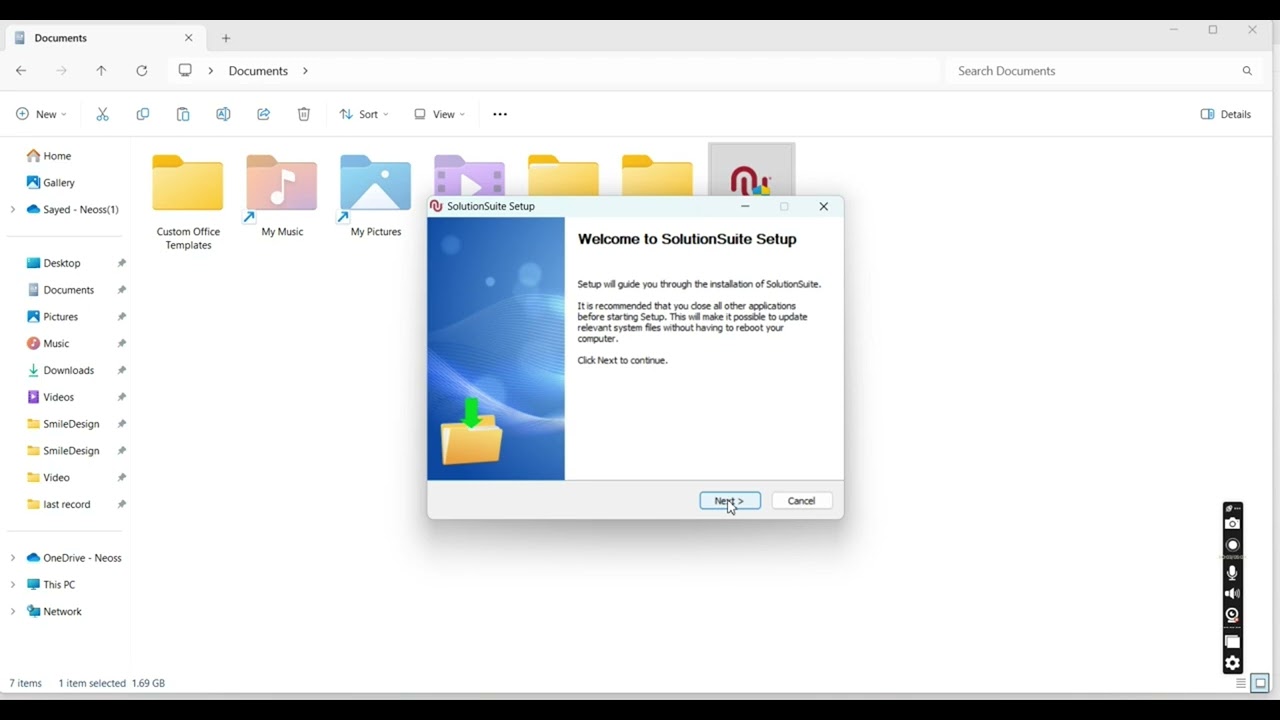1280x720 pixels.
Task: Click pin icon beside last record
Action: pyautogui.click(x=121, y=505)
